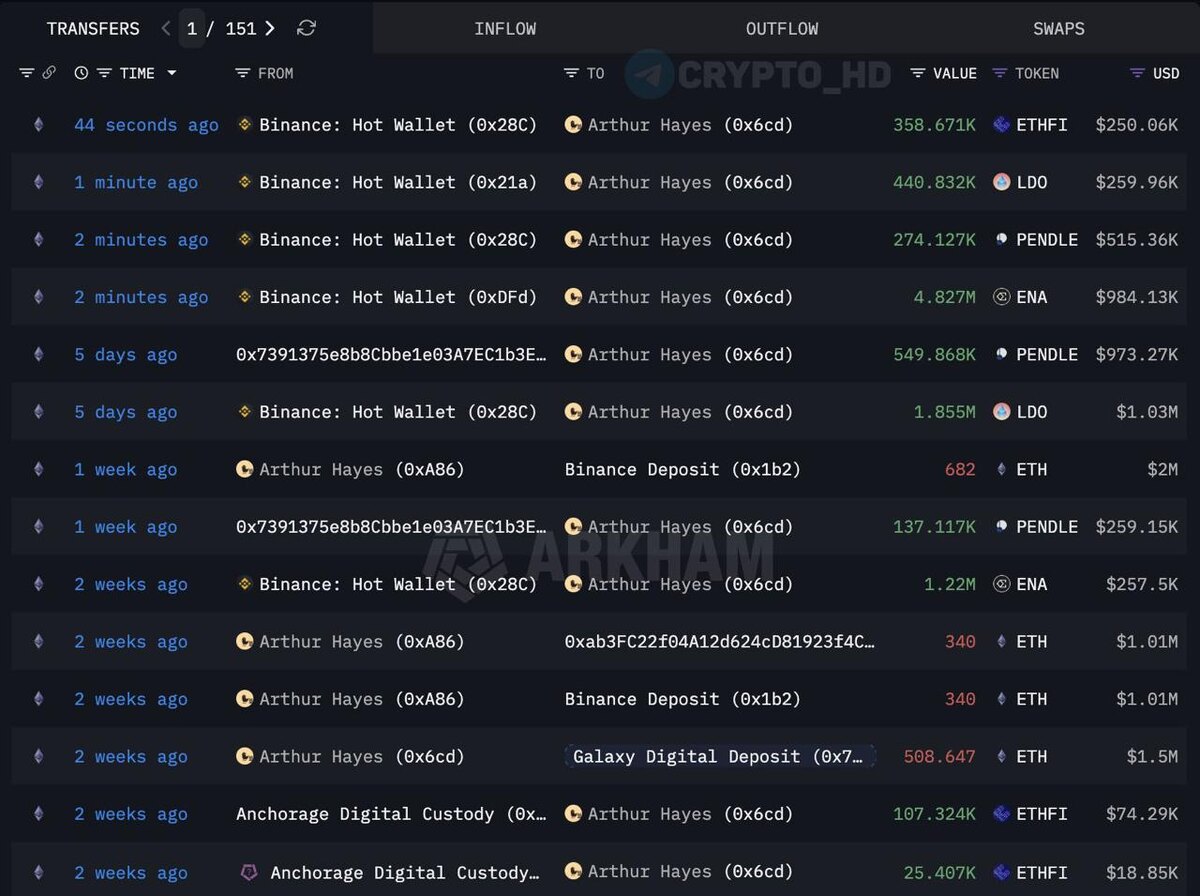Open the TOKEN column filter
Image resolution: width=1200 pixels, height=896 pixels.
1000,73
